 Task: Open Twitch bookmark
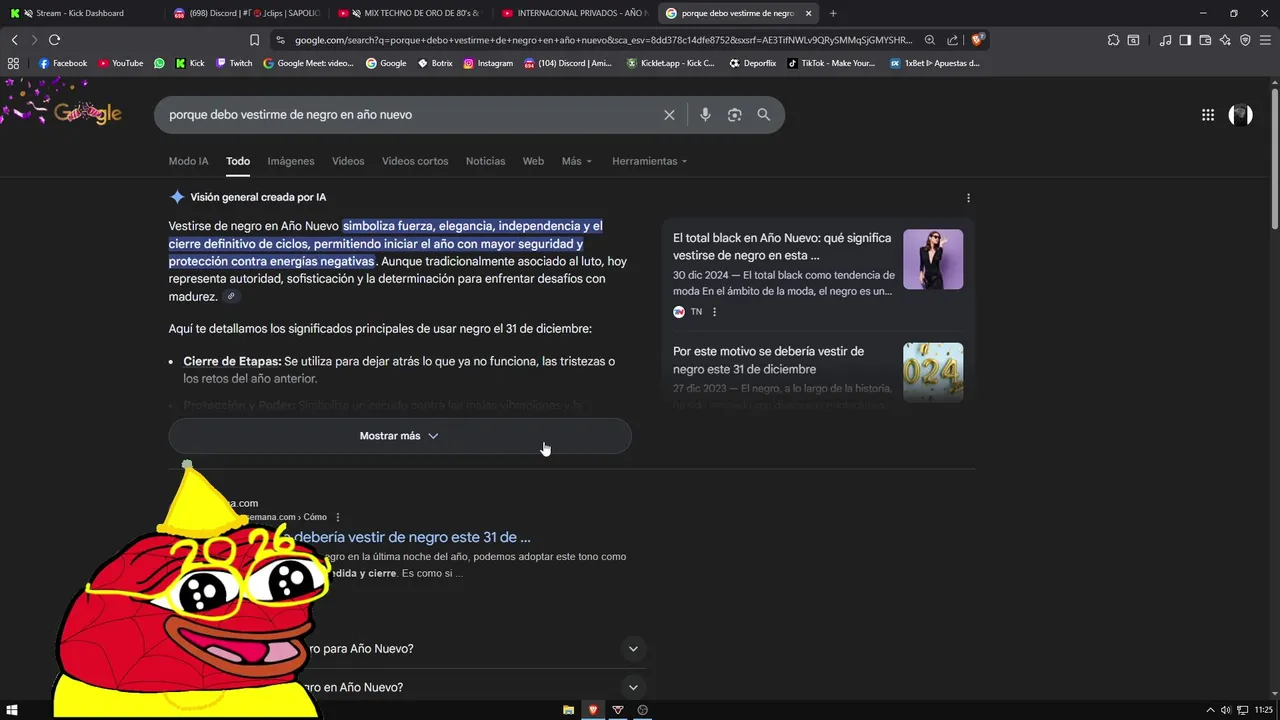point(234,63)
